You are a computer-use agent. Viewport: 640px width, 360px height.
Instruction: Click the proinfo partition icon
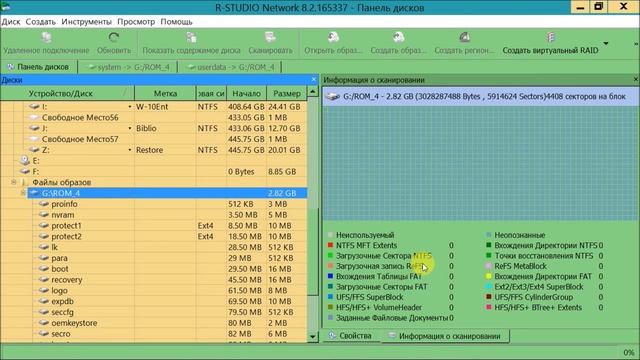tap(44, 204)
